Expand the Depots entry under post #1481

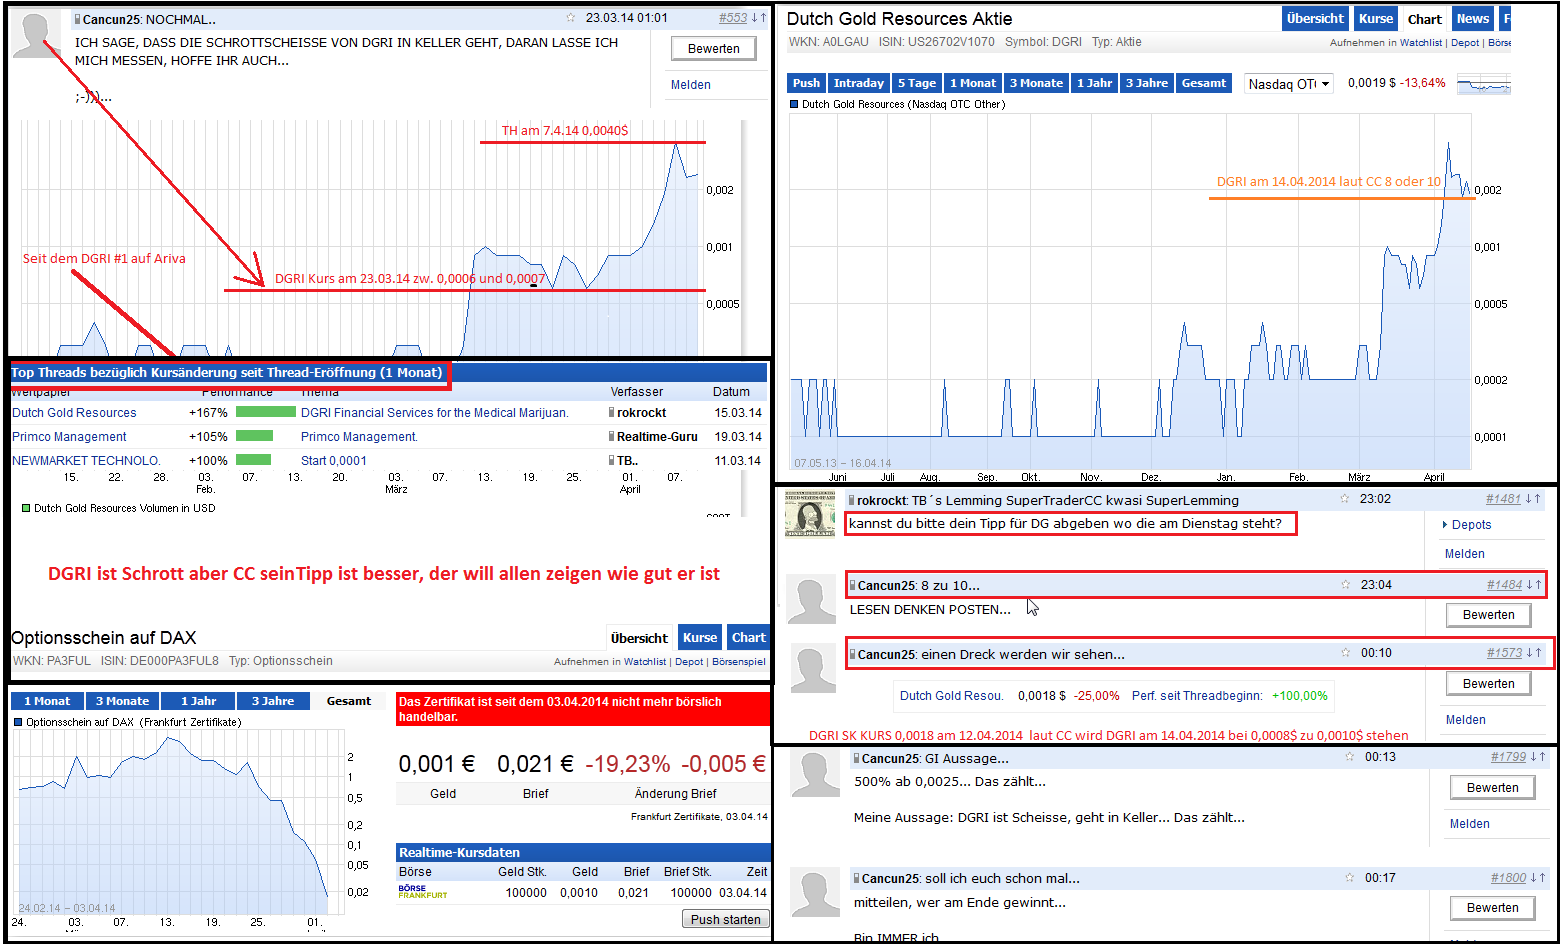coord(1467,525)
